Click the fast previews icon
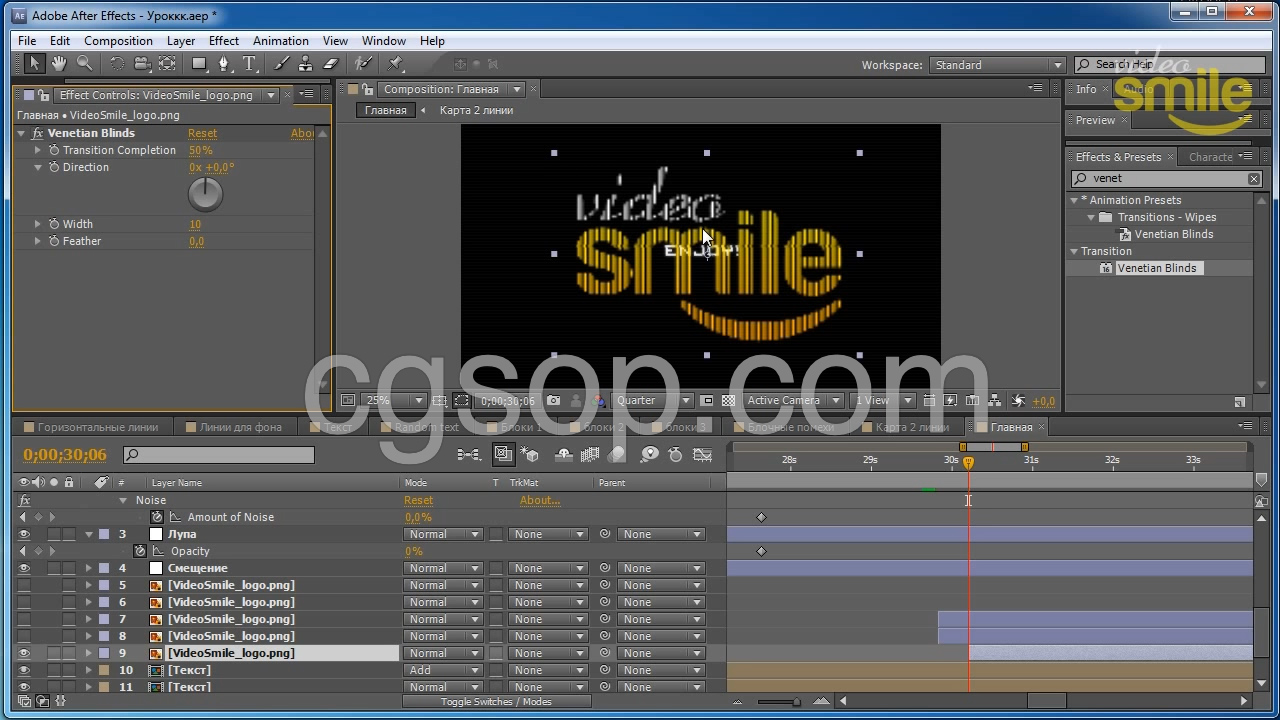This screenshot has width=1280, height=720. click(x=951, y=401)
